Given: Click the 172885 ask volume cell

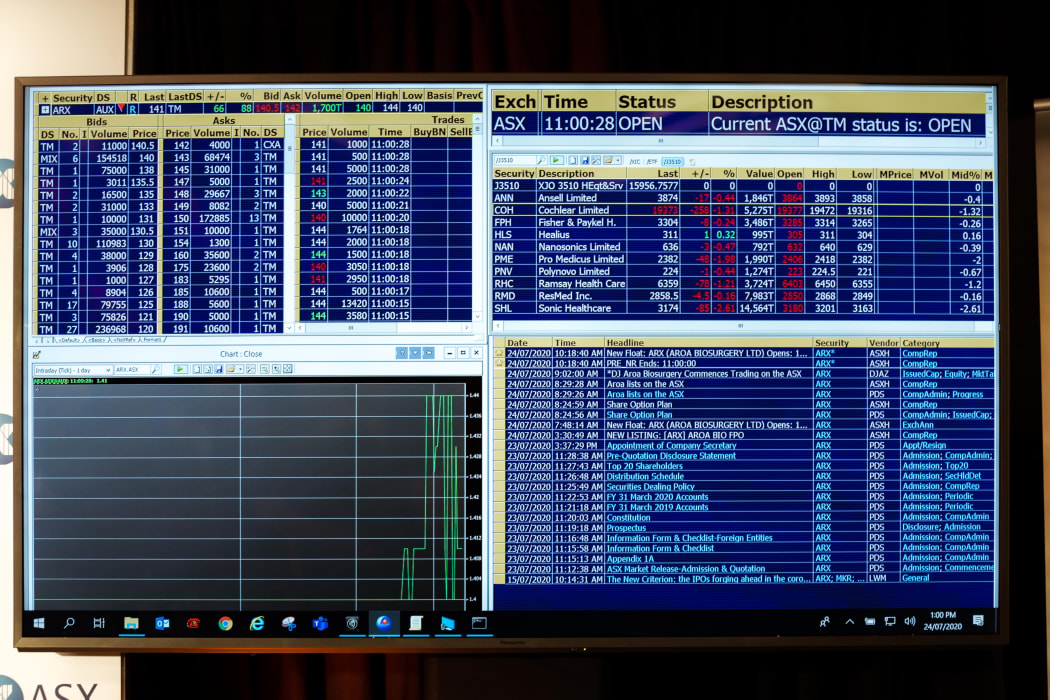Looking at the screenshot, I should 211,218.
